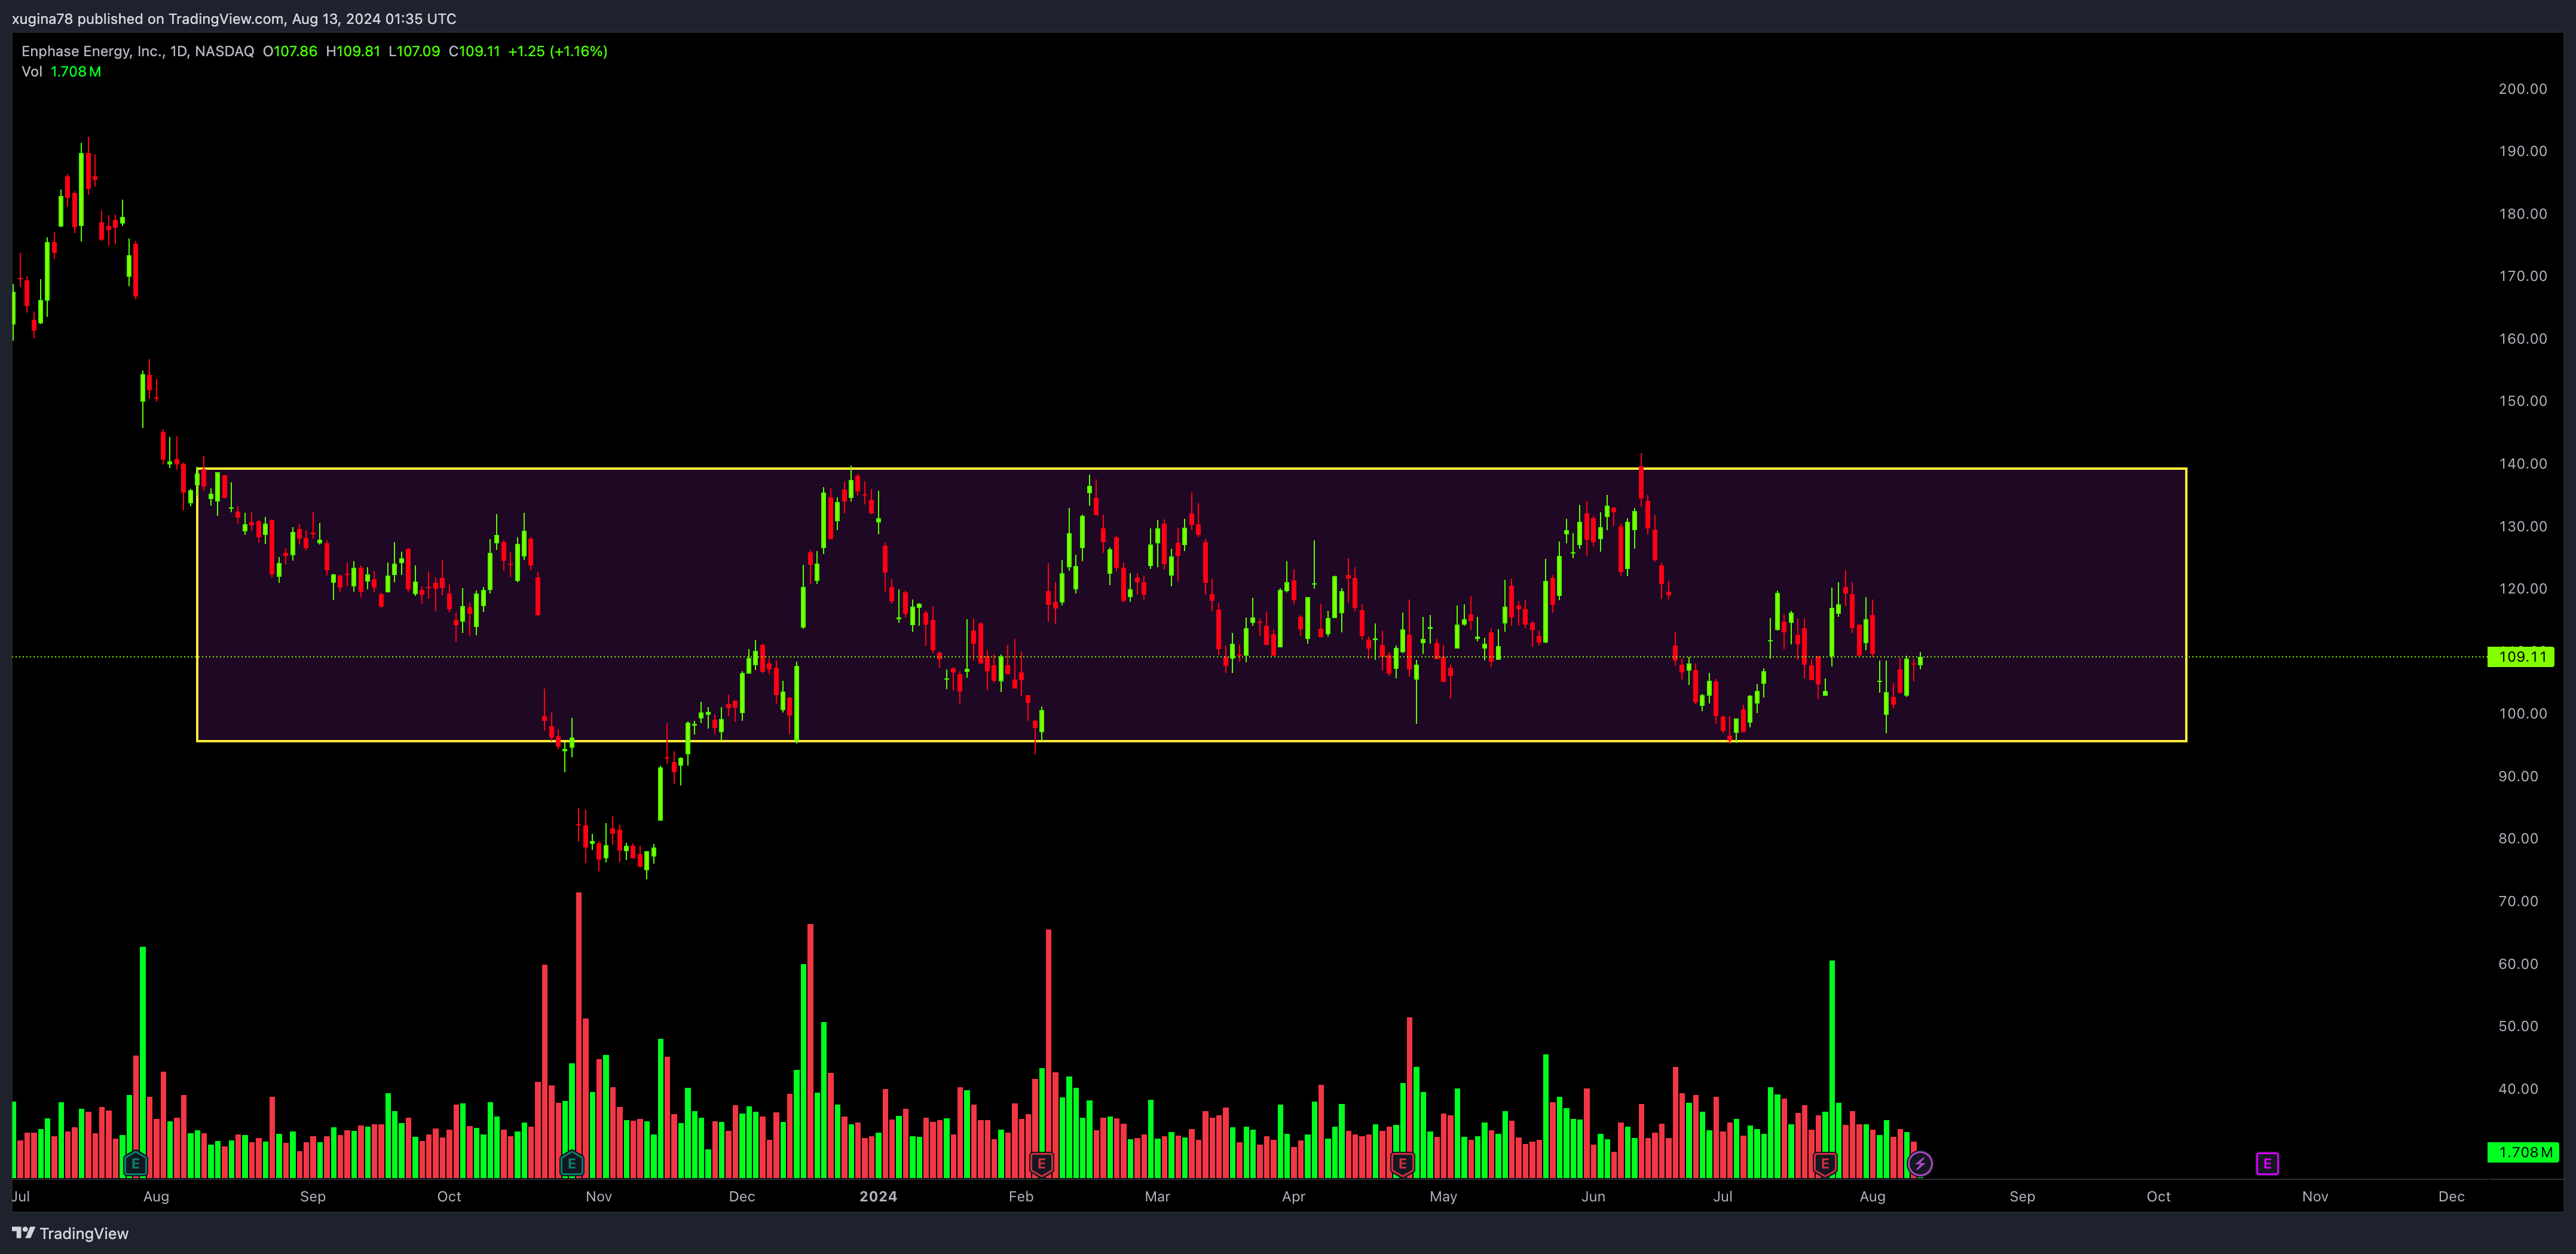2576x1254 pixels.
Task: Click the O107.86 open value
Action: pyautogui.click(x=290, y=51)
